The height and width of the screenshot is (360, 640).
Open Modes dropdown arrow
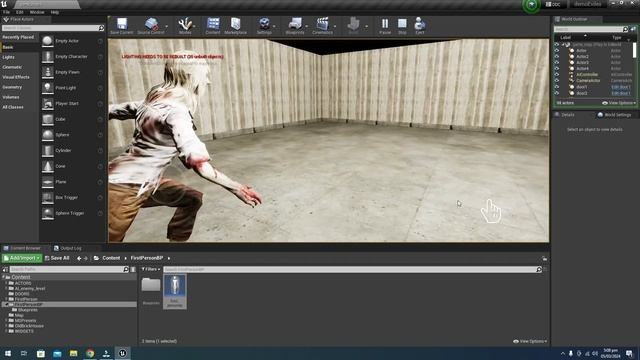point(194,26)
